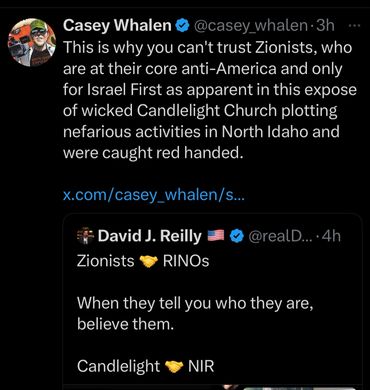Viewport: 370px width, 390px height.
Task: Click the 'Zionists' word in quoted post
Action: pyautogui.click(x=106, y=261)
